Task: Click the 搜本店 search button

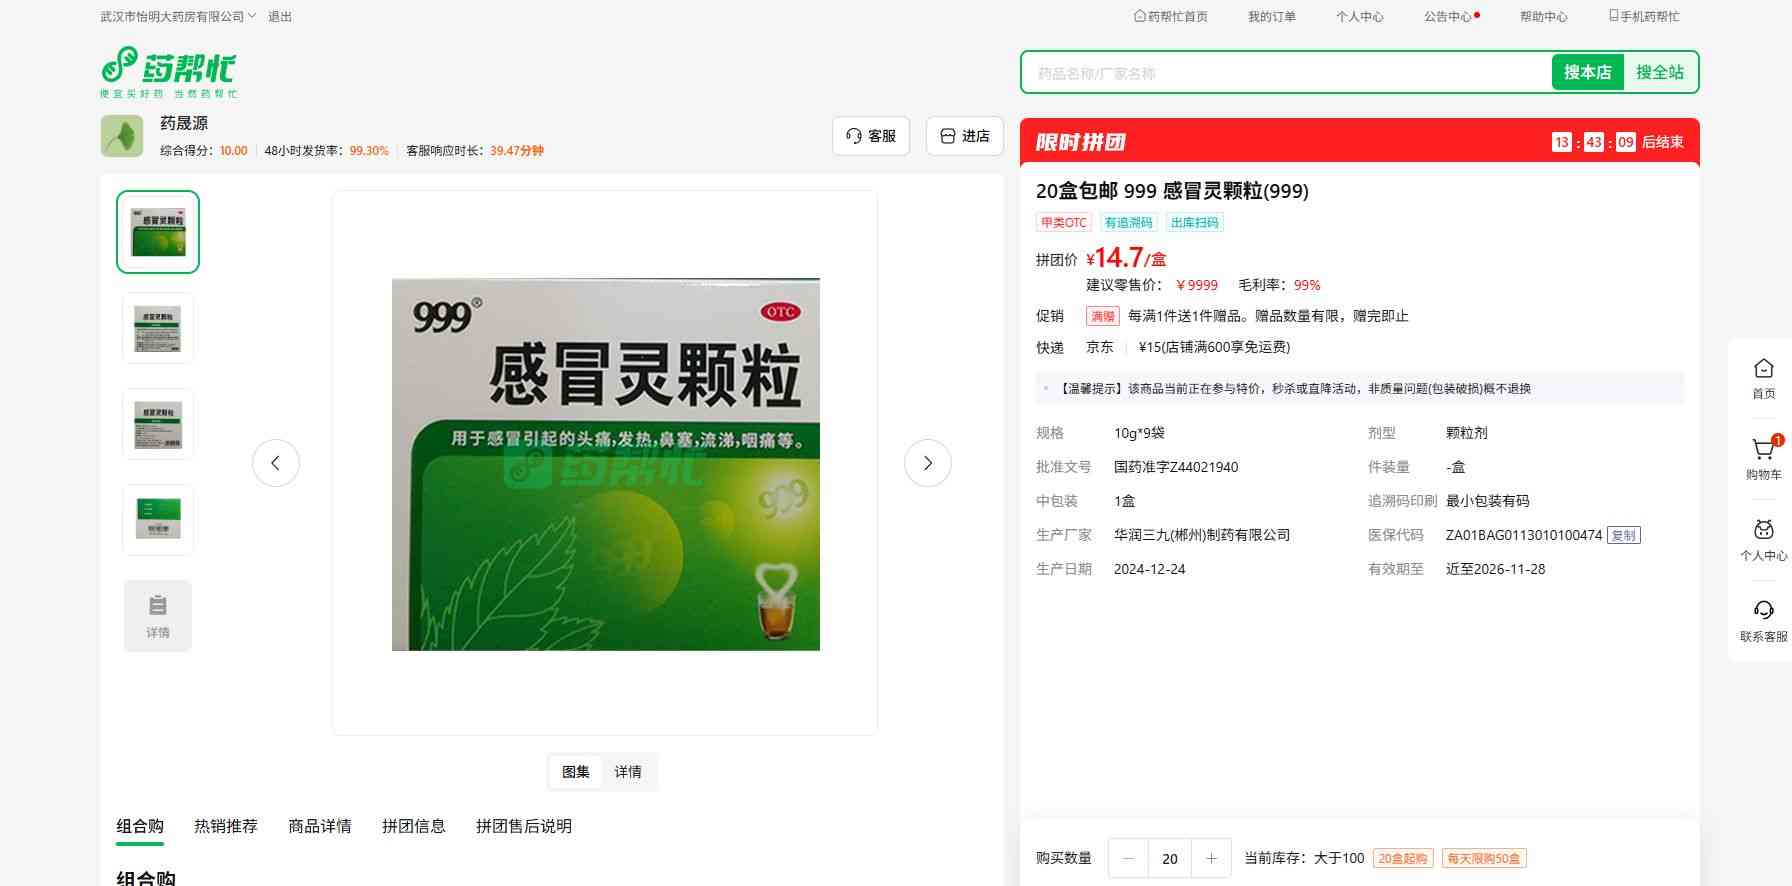Action: pyautogui.click(x=1587, y=72)
